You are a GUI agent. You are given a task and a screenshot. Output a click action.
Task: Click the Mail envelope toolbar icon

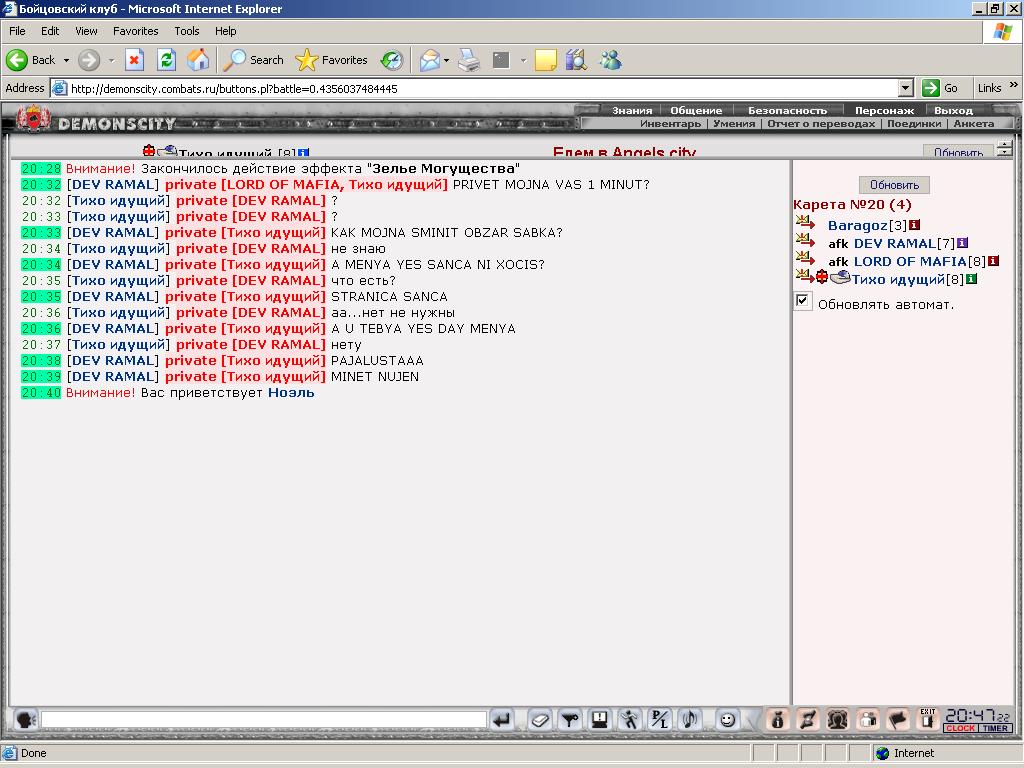430,60
